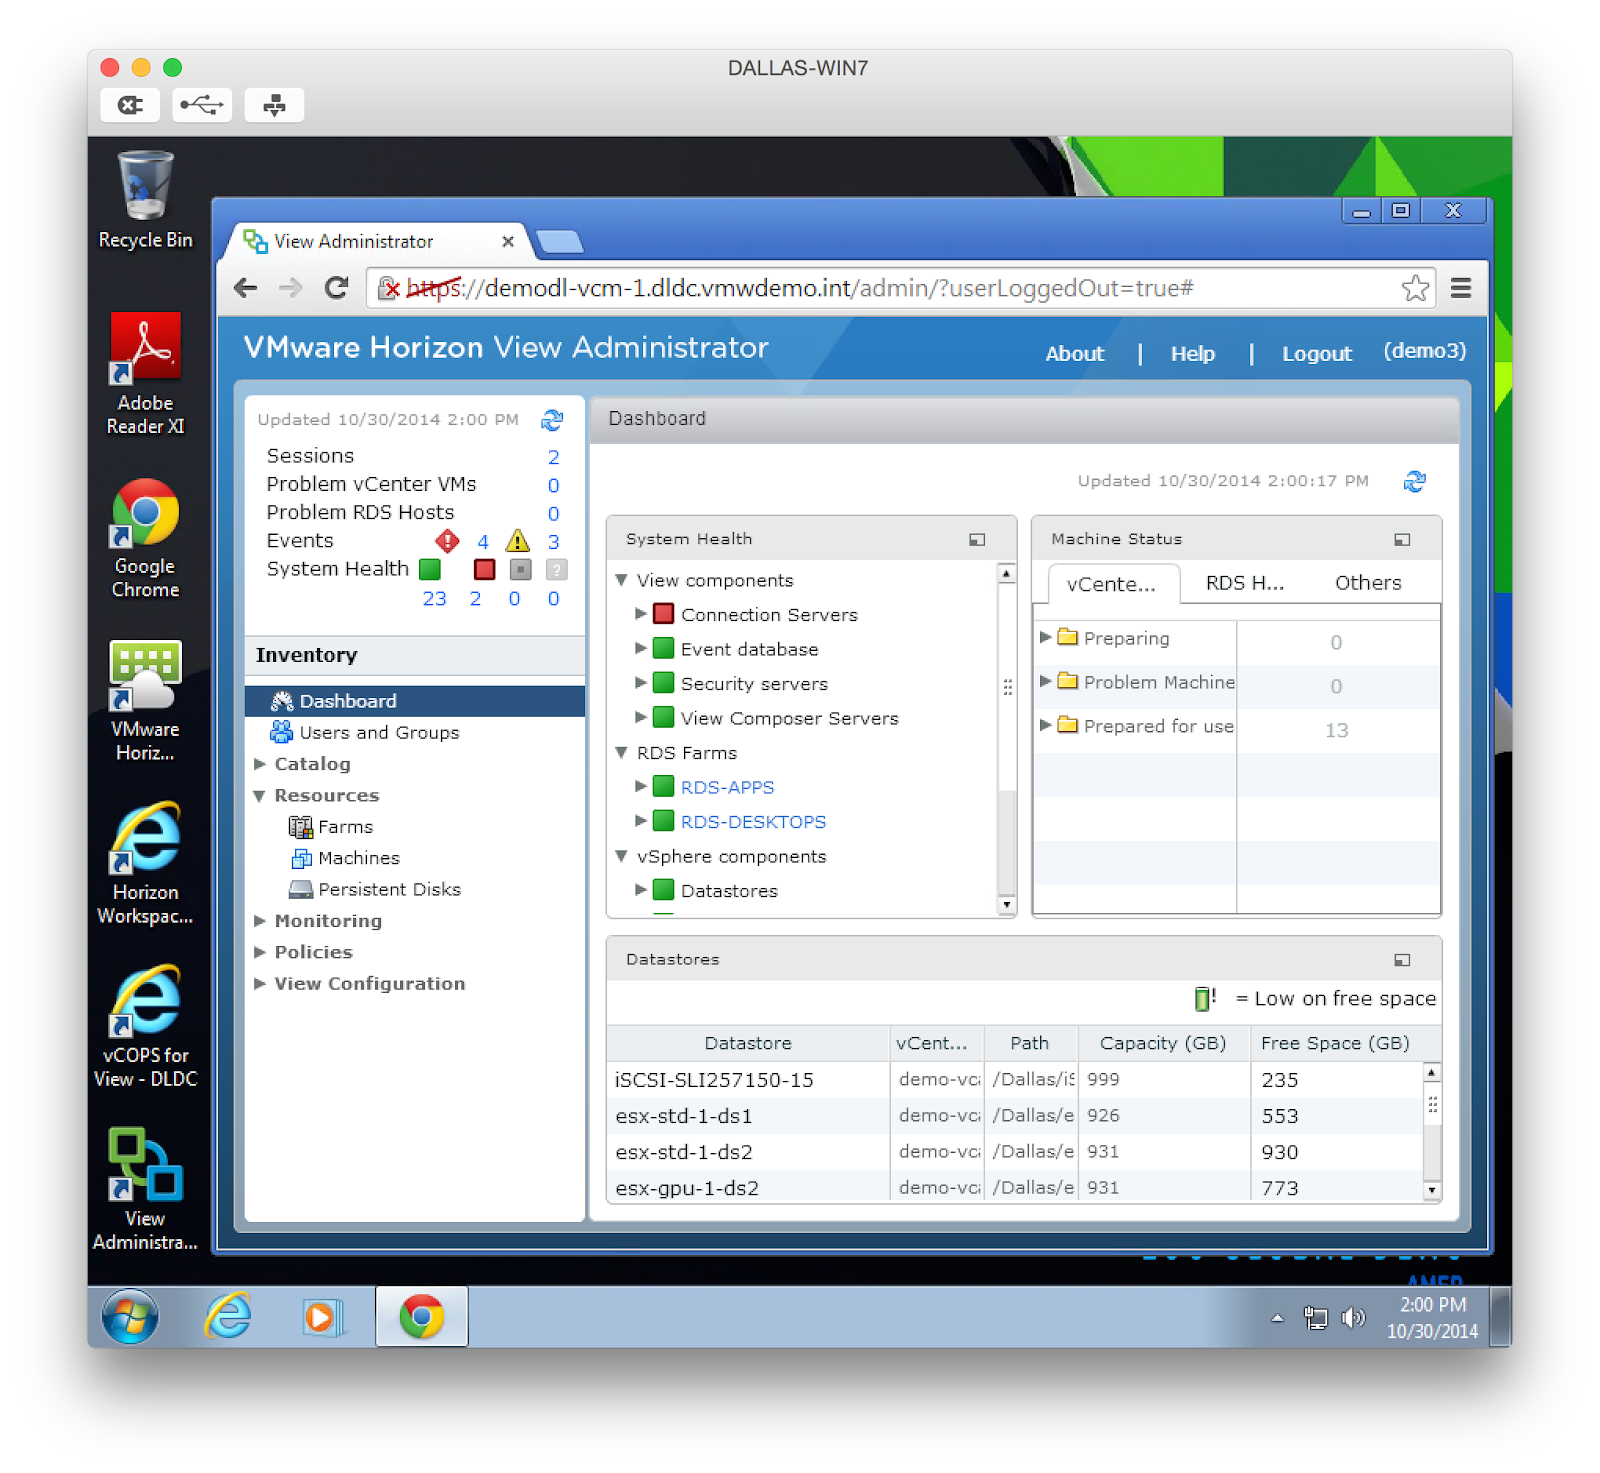Image resolution: width=1600 pixels, height=1473 pixels.
Task: Open Machines under Resources
Action: tap(358, 858)
